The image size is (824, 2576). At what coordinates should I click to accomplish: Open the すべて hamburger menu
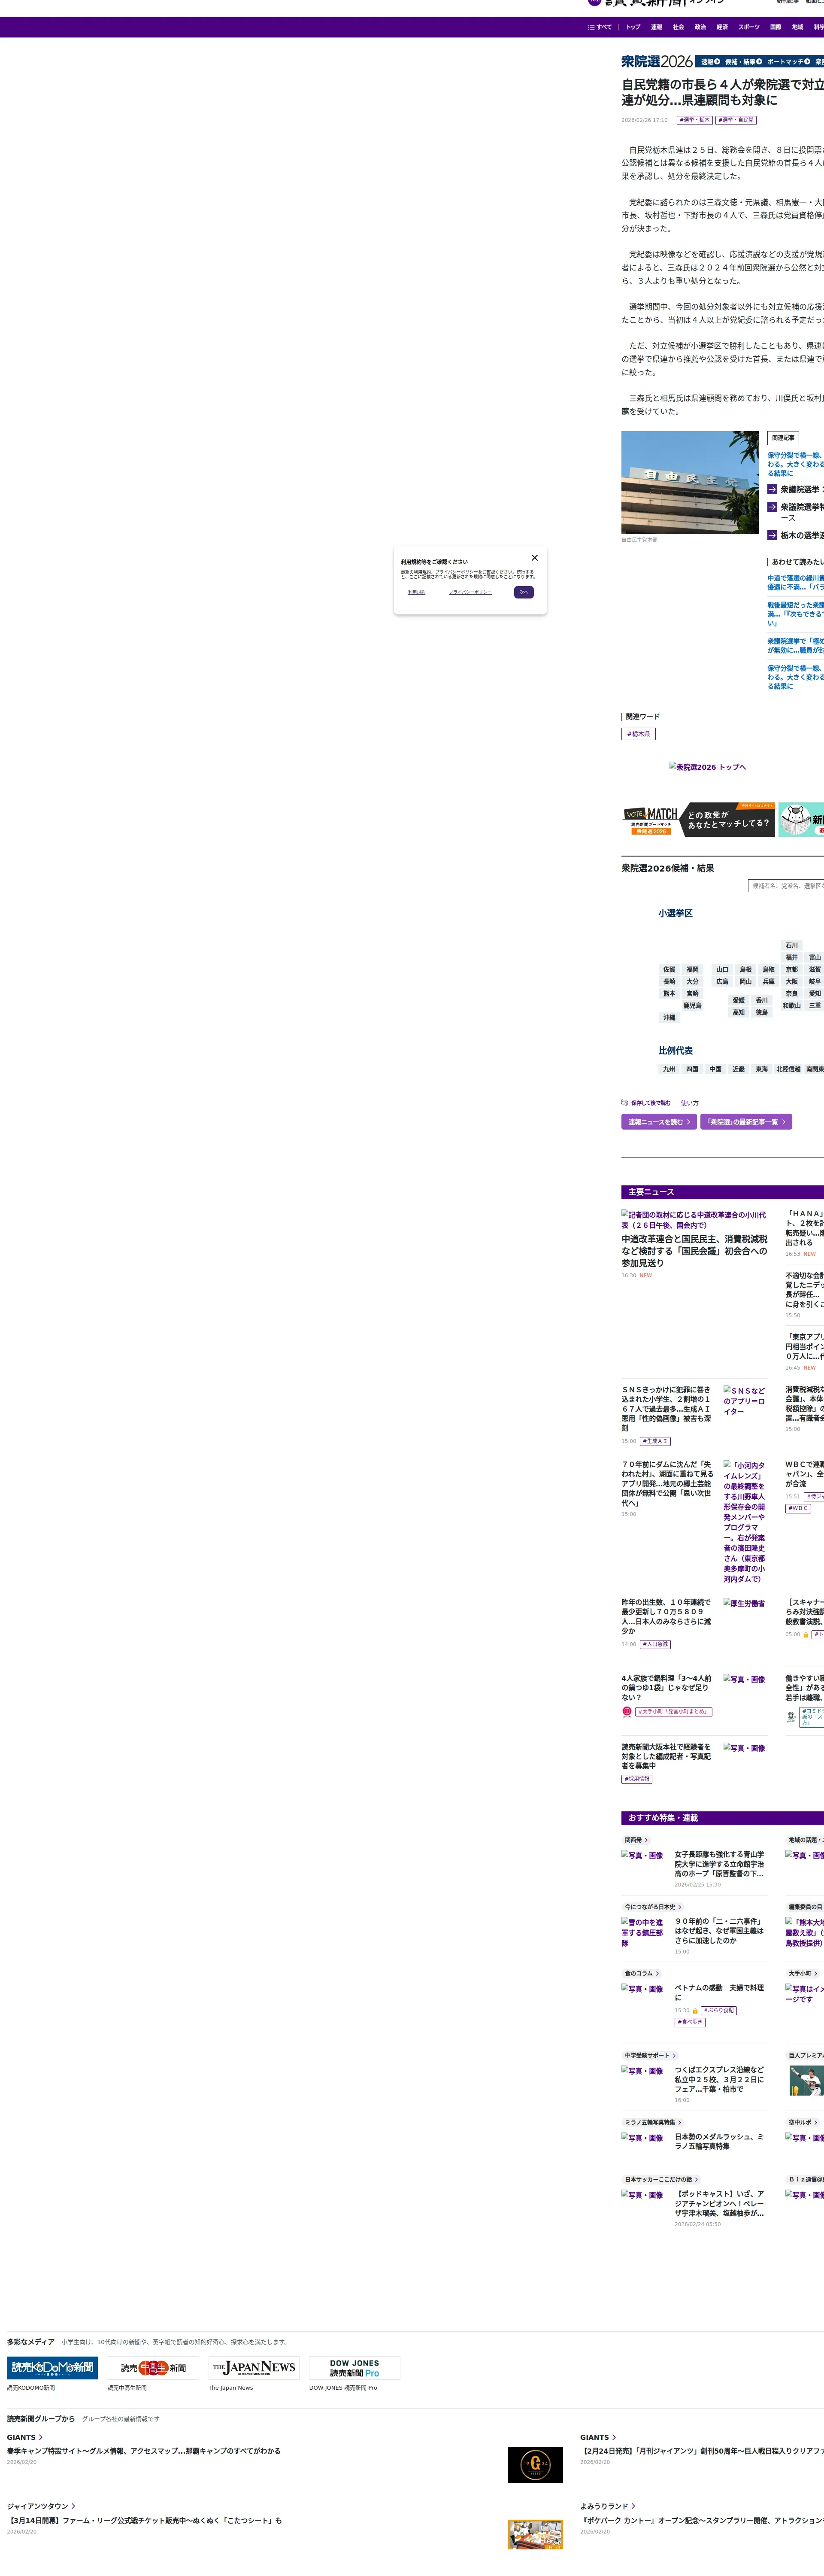(600, 27)
